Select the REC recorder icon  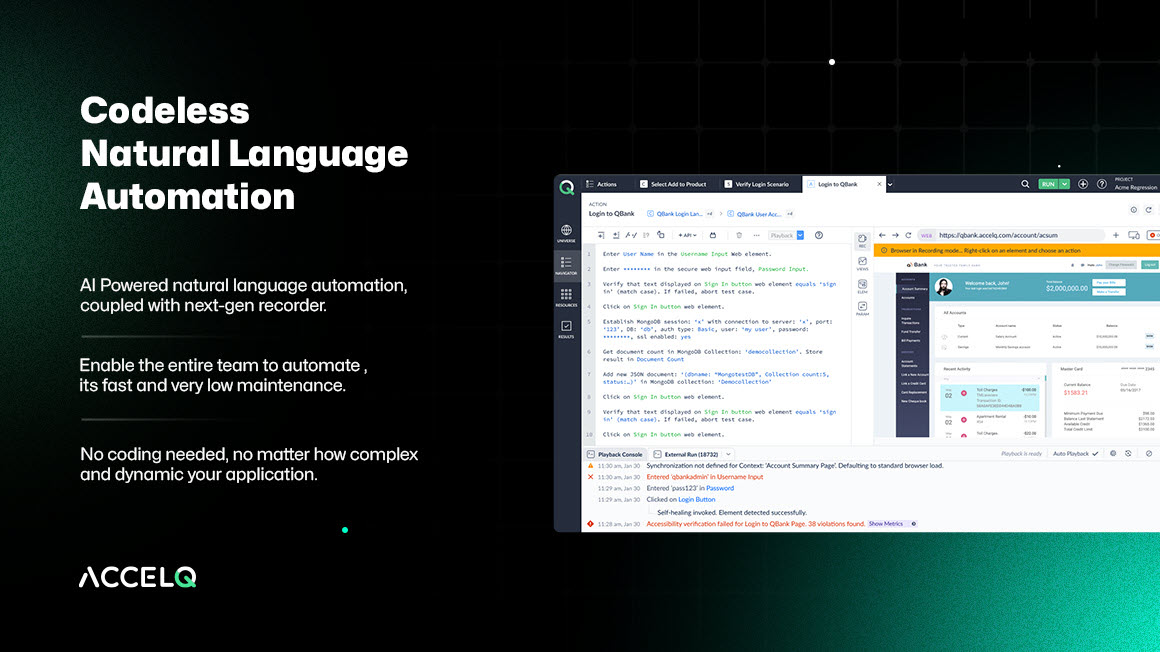(862, 239)
